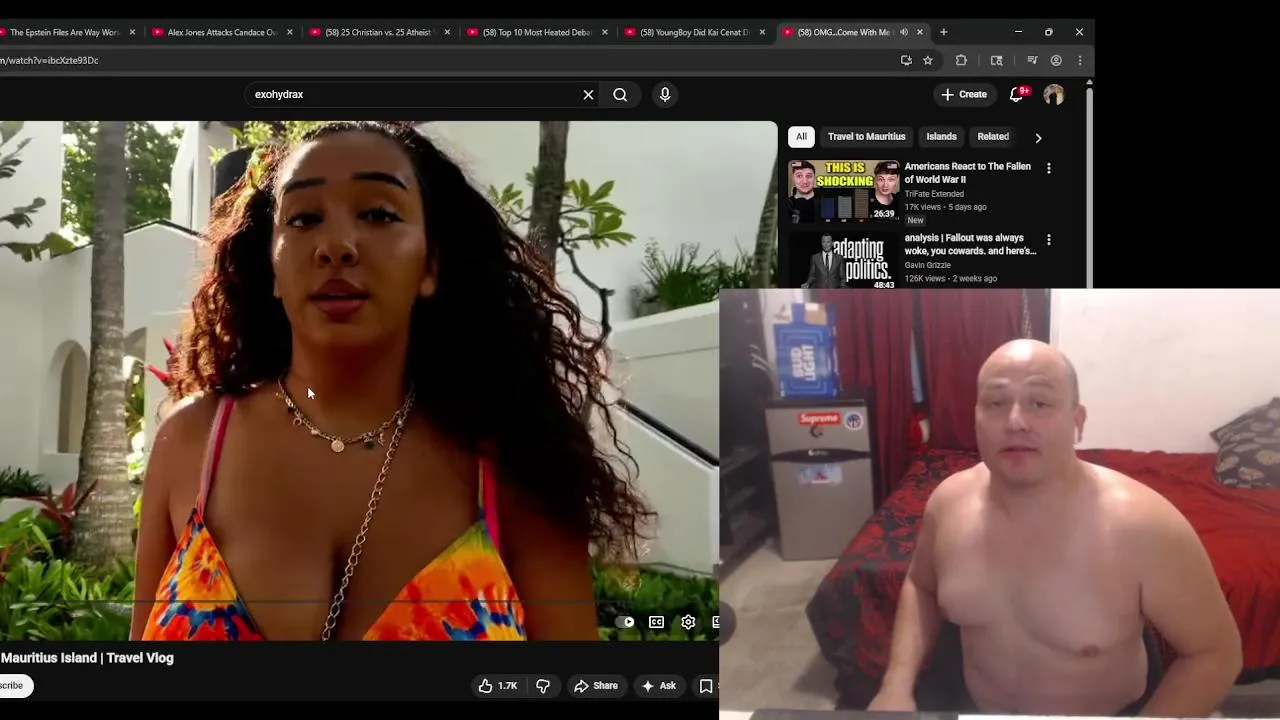Open the notifications bell

click(1017, 94)
